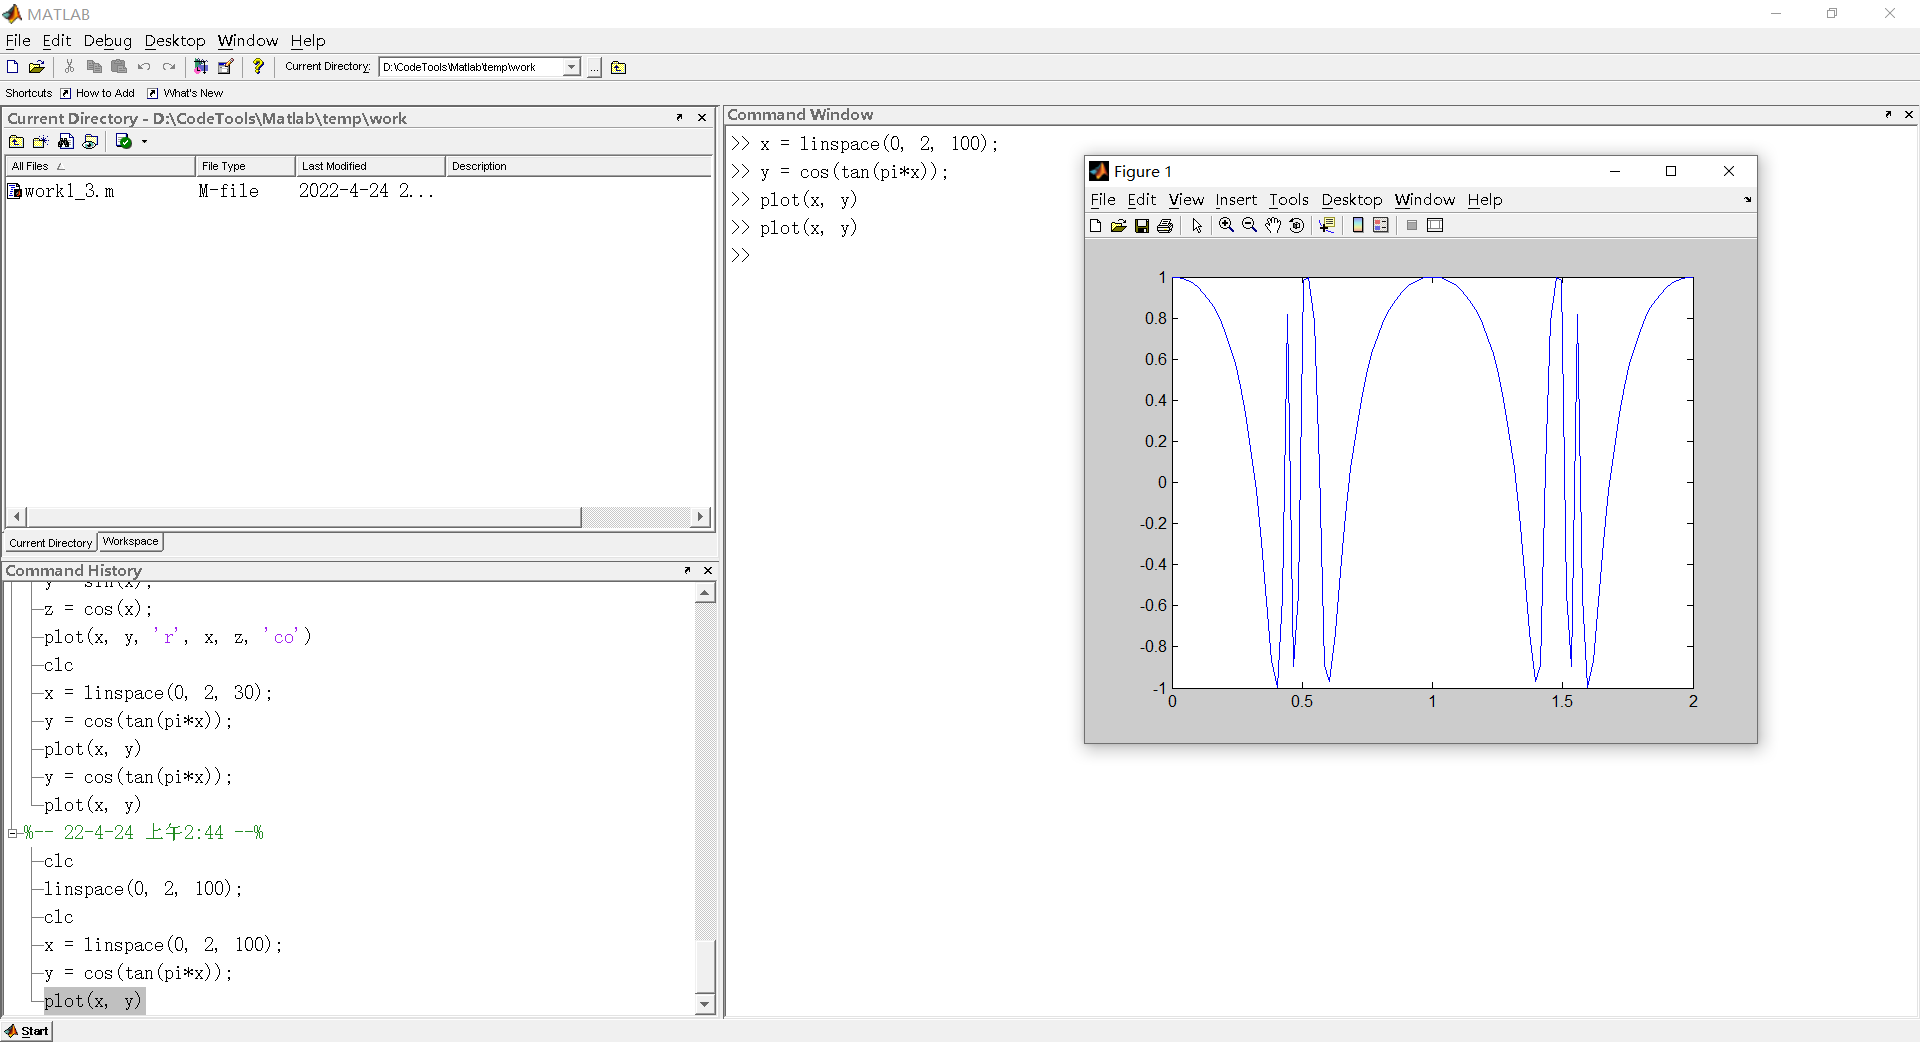Image resolution: width=1920 pixels, height=1042 pixels.
Task: Save figure with floppy disk icon
Action: (x=1142, y=225)
